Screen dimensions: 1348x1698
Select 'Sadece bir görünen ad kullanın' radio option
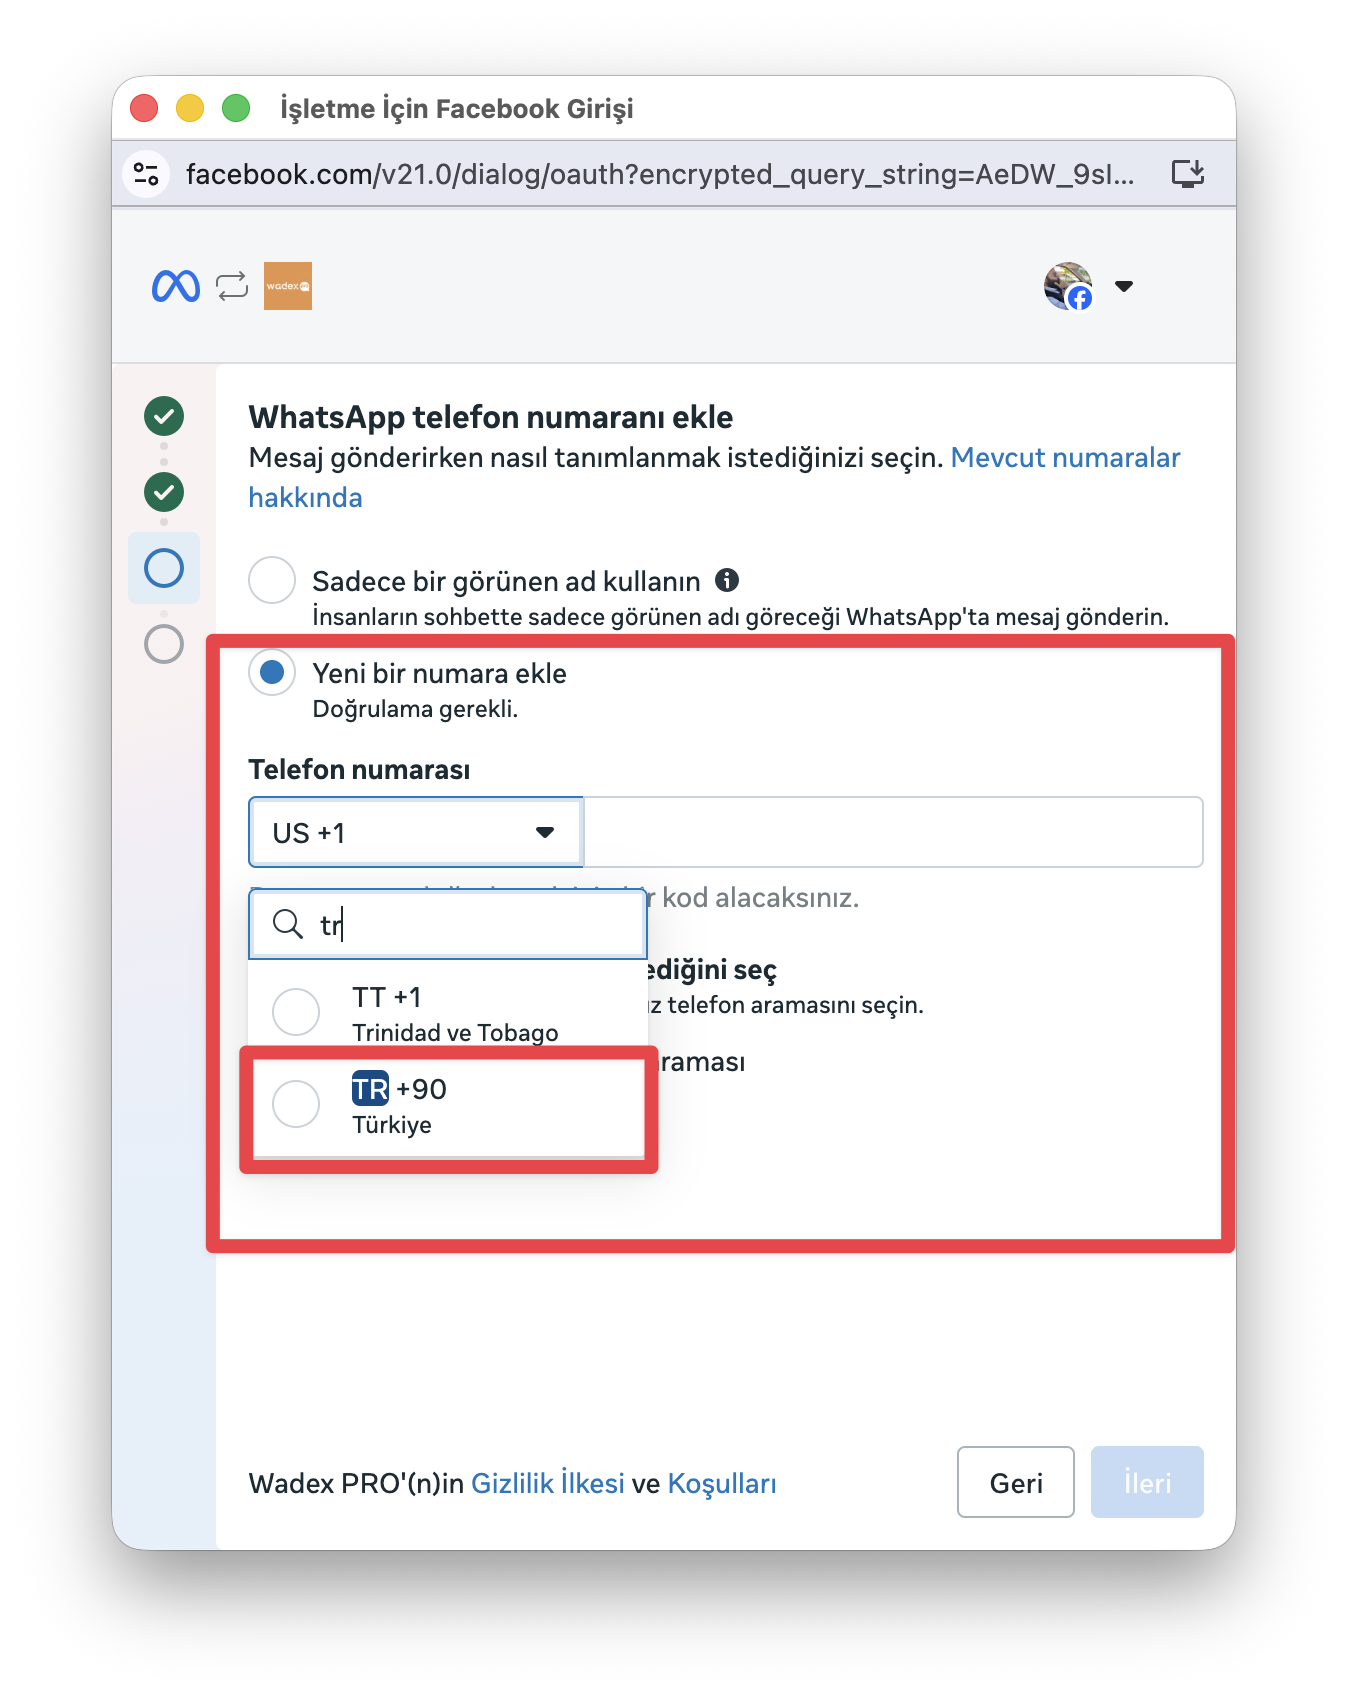click(x=272, y=580)
